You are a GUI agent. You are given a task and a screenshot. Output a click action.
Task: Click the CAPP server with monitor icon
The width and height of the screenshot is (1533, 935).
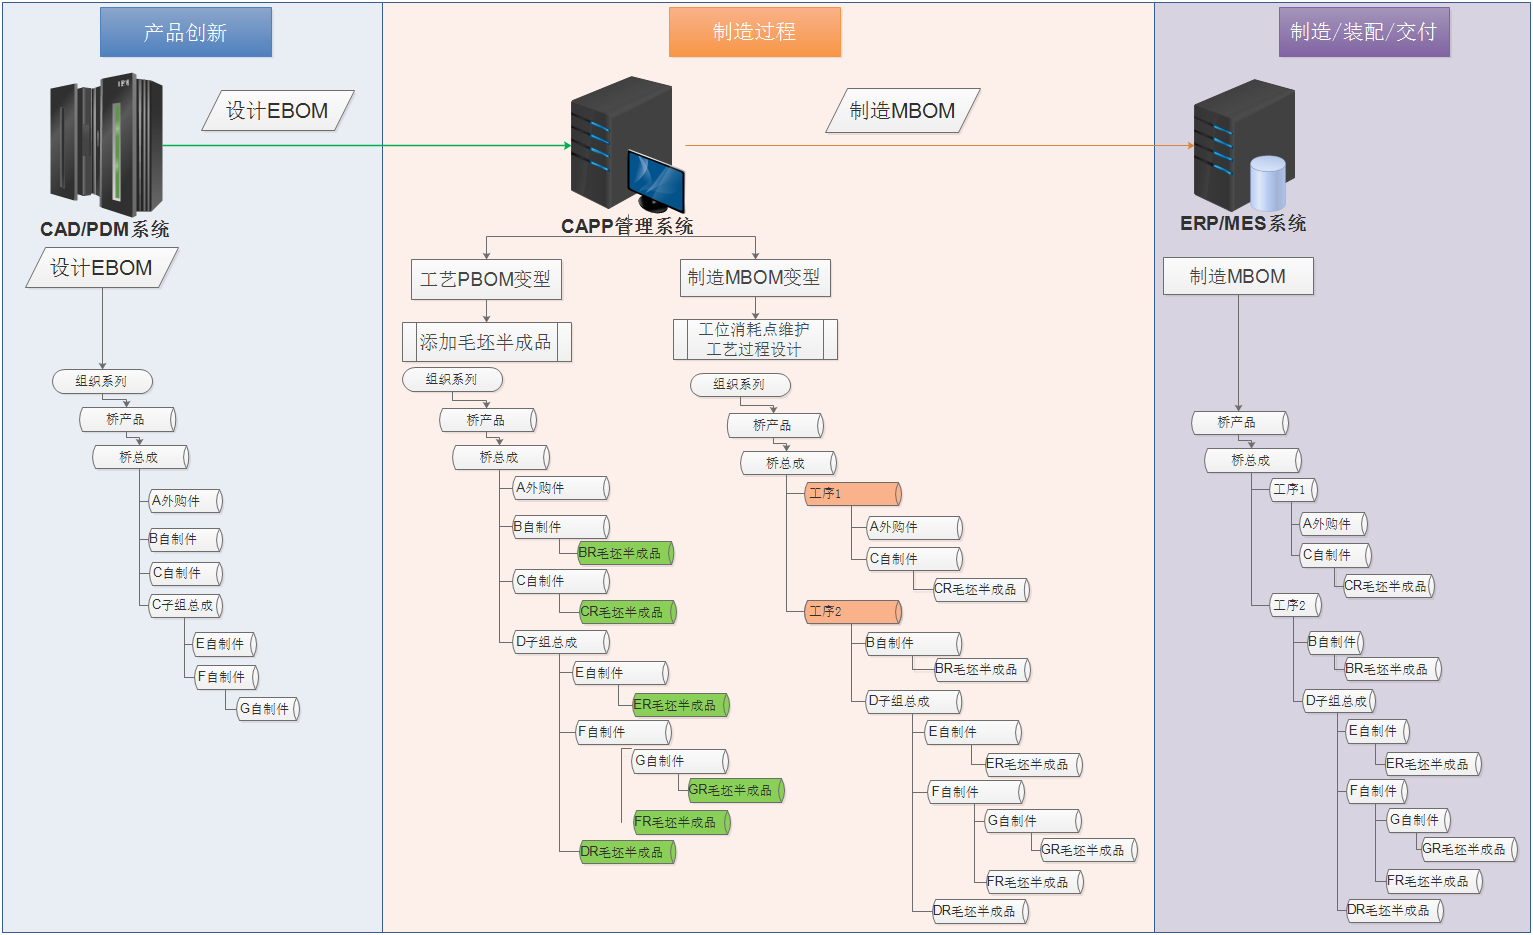625,145
